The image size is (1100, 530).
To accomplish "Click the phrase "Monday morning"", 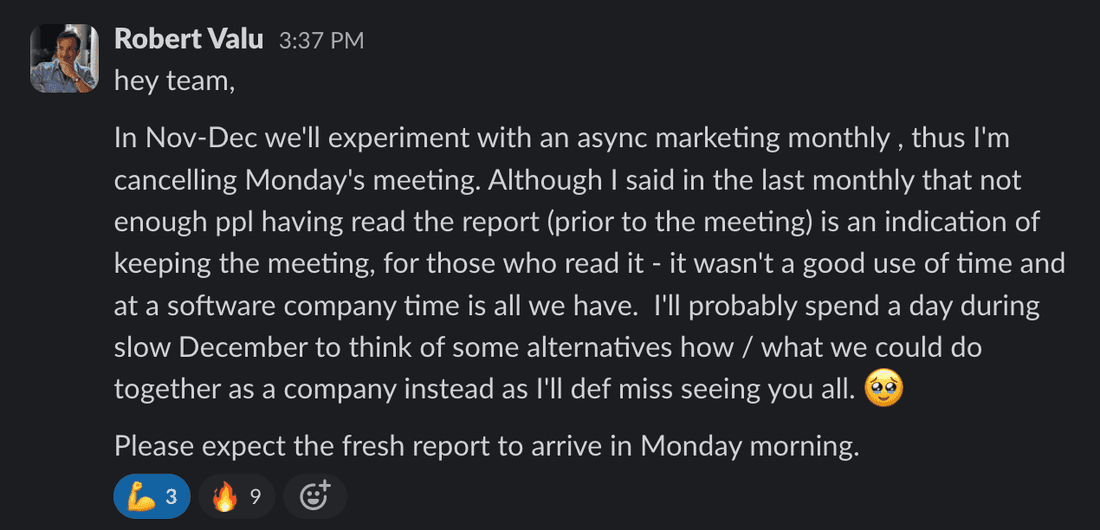I will [x=749, y=446].
